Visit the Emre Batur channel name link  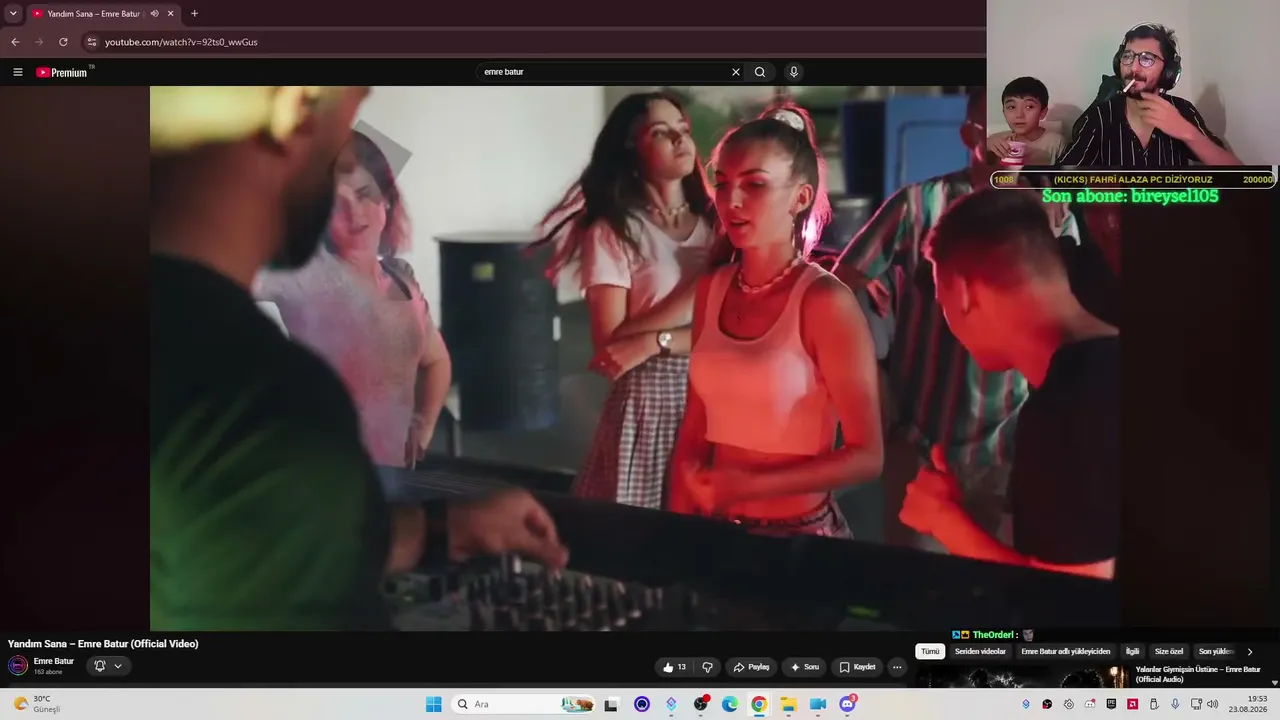tap(54, 661)
